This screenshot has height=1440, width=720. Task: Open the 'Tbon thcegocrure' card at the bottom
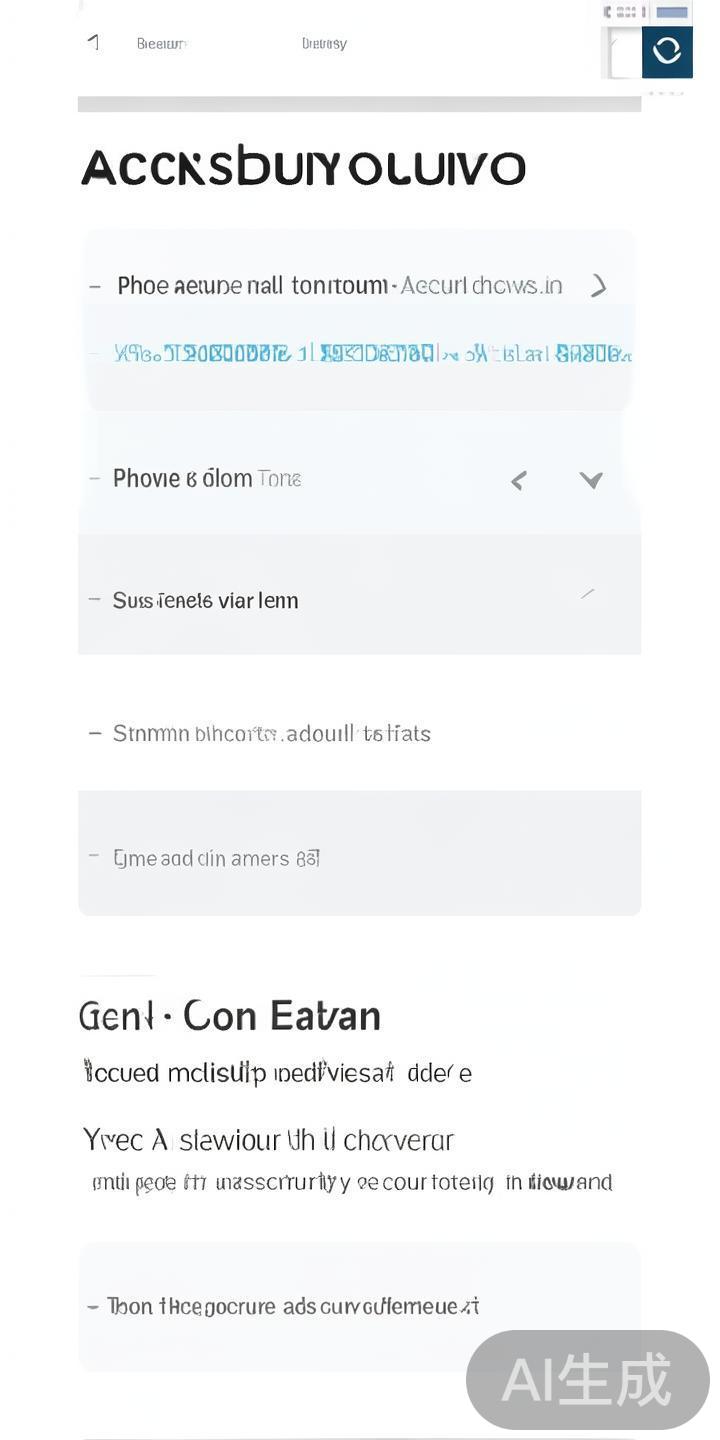coord(359,1306)
